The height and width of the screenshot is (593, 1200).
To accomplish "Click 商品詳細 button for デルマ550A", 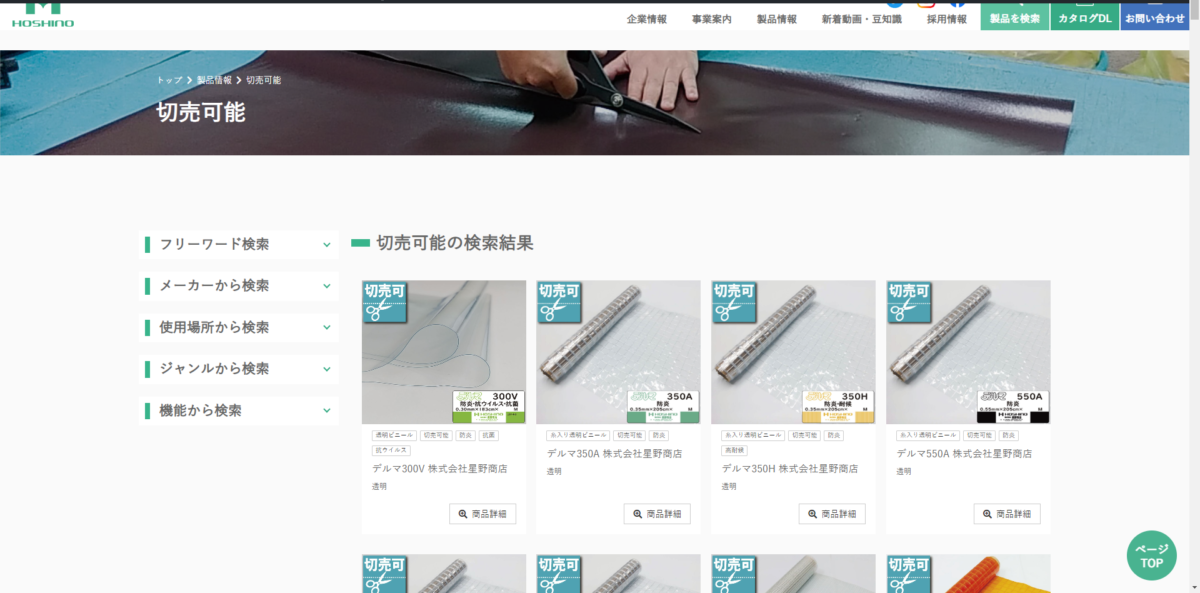I will [1007, 514].
